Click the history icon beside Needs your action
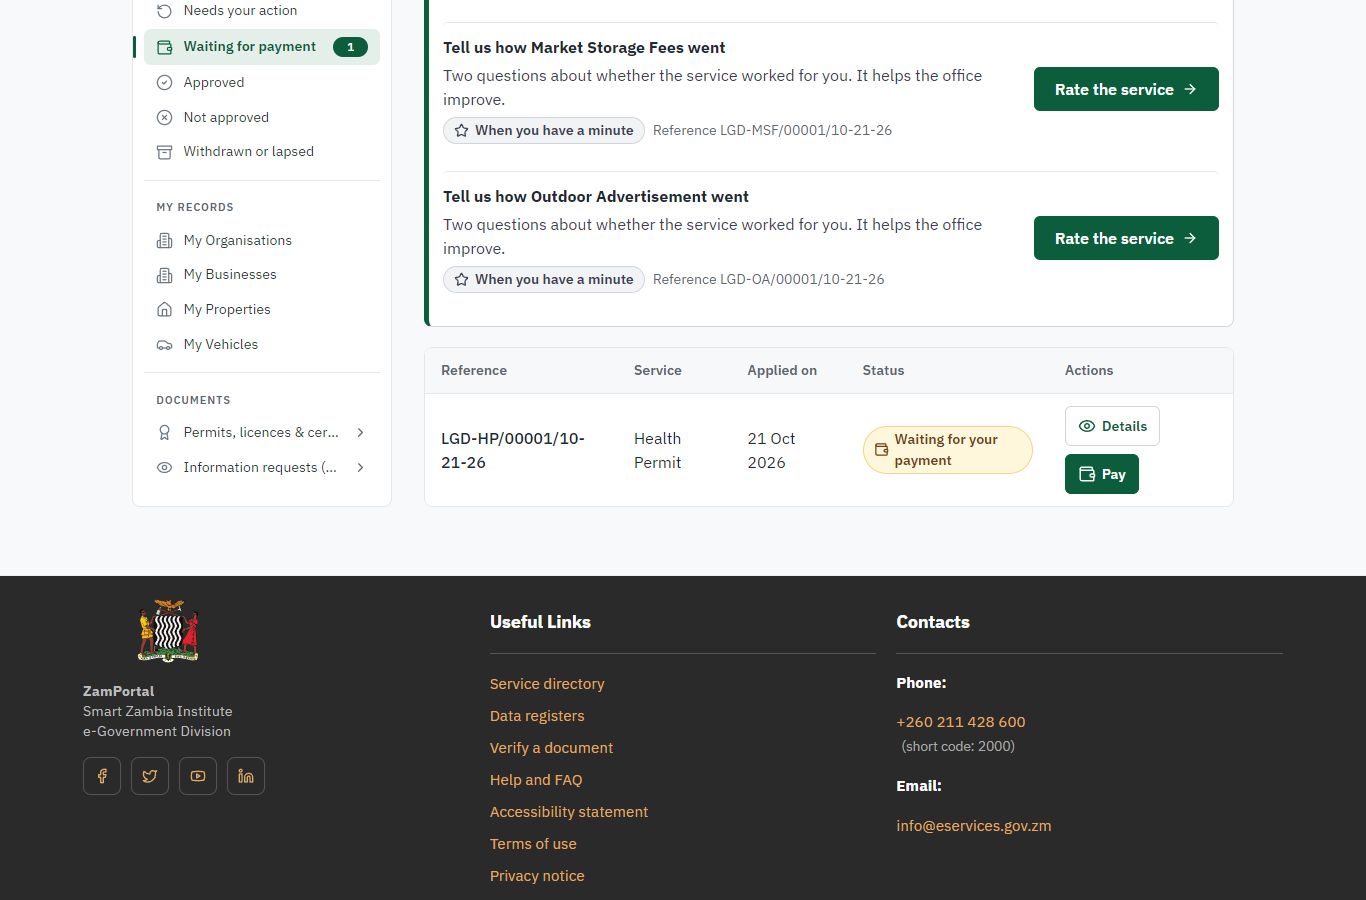The width and height of the screenshot is (1366, 900). 165,11
